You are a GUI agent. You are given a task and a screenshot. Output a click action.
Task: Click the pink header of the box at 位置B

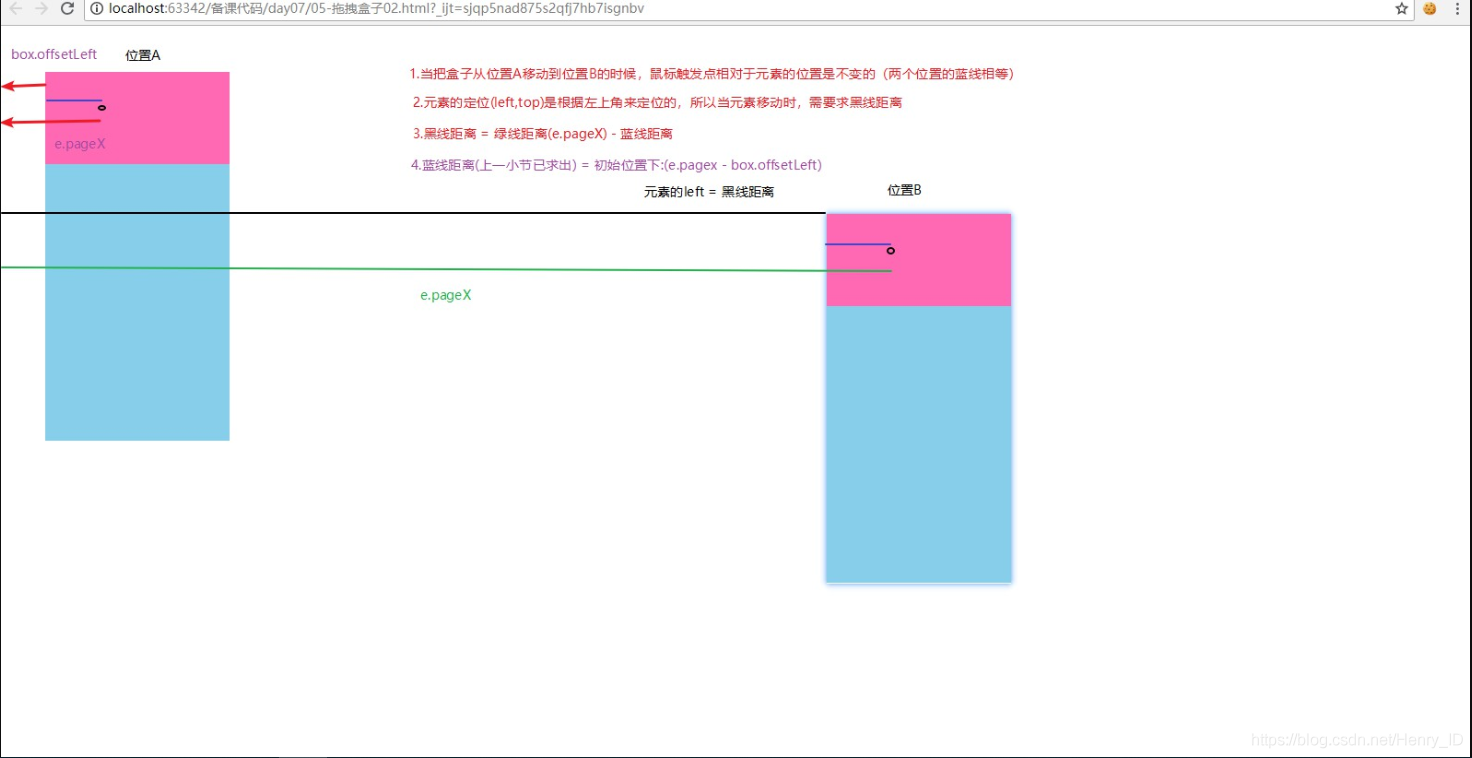[918, 260]
